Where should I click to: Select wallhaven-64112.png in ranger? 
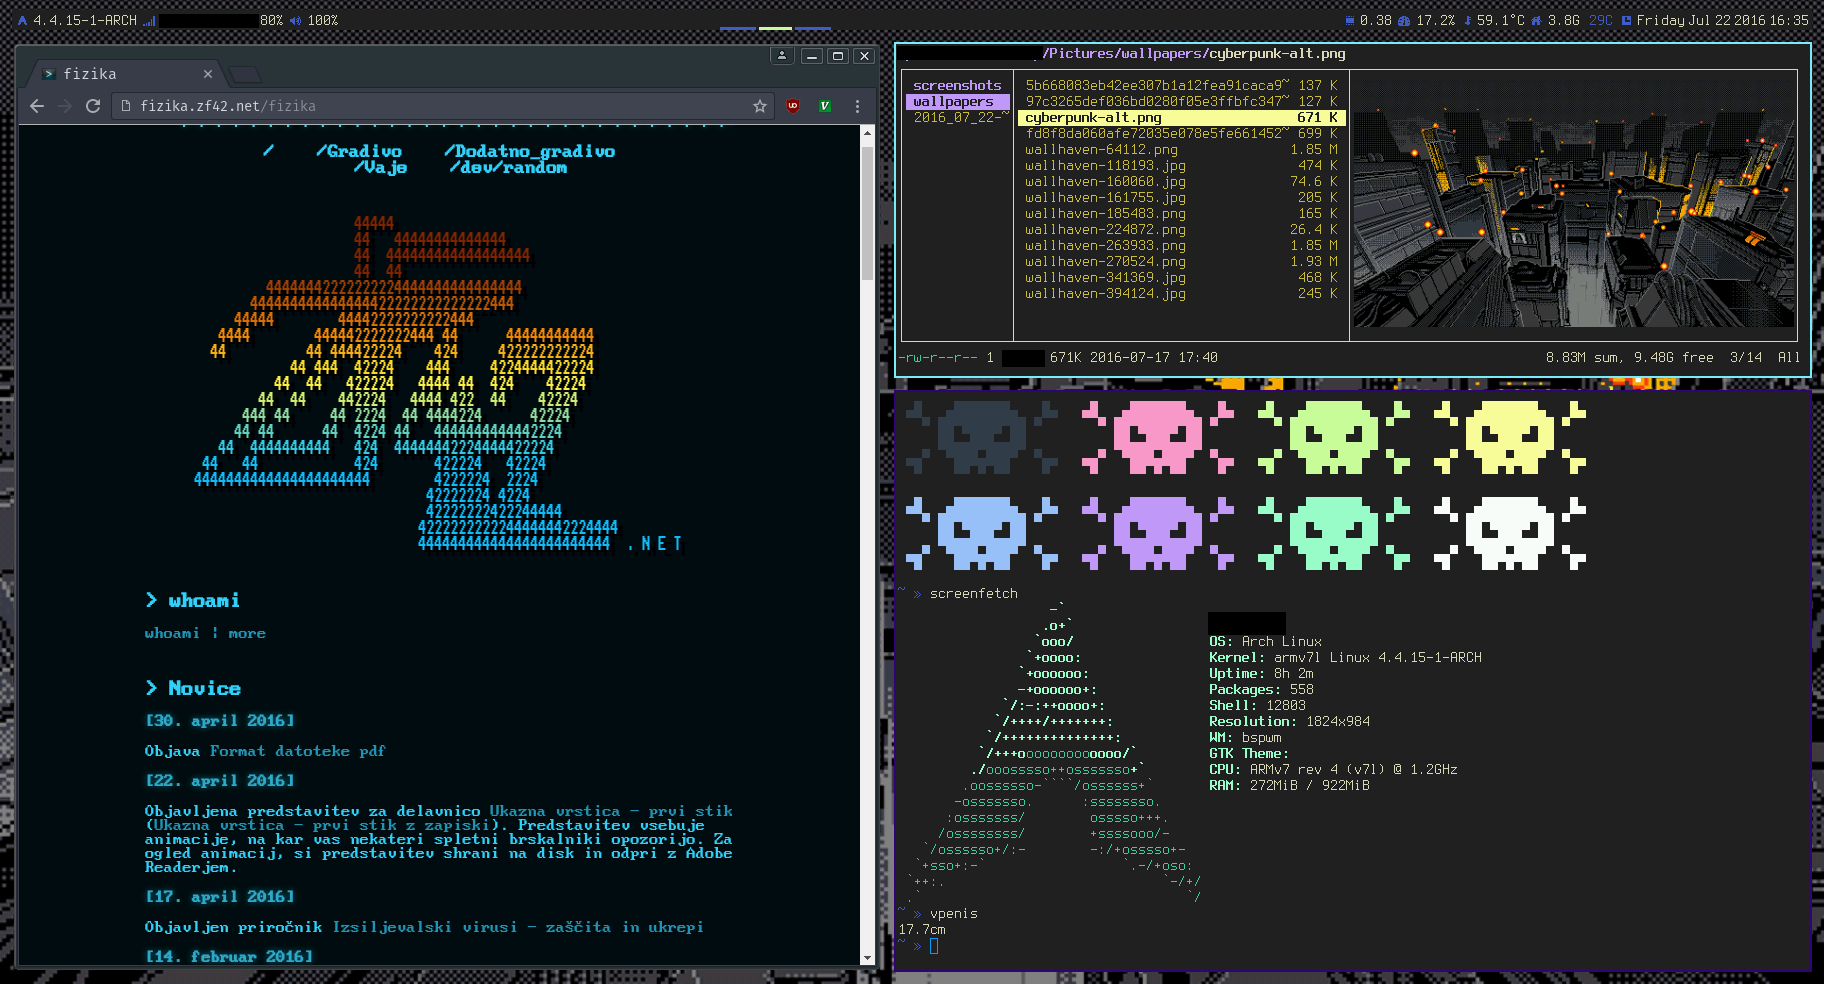[x=1181, y=150]
